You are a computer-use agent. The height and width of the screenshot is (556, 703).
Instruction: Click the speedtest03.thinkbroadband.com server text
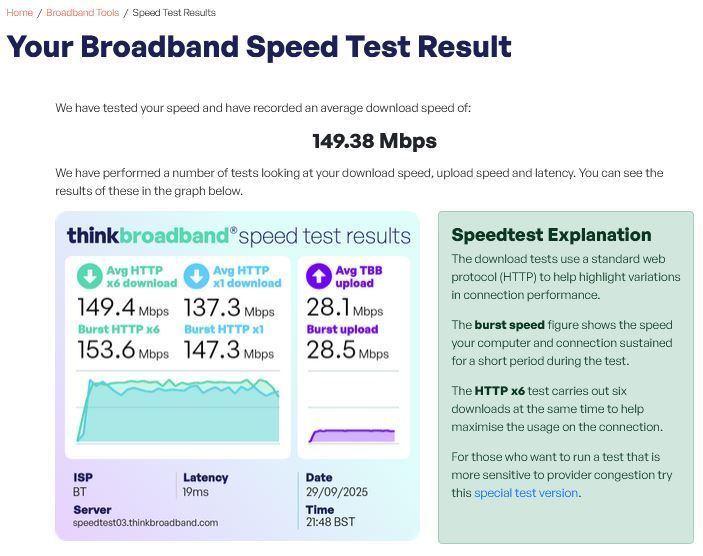(145, 523)
